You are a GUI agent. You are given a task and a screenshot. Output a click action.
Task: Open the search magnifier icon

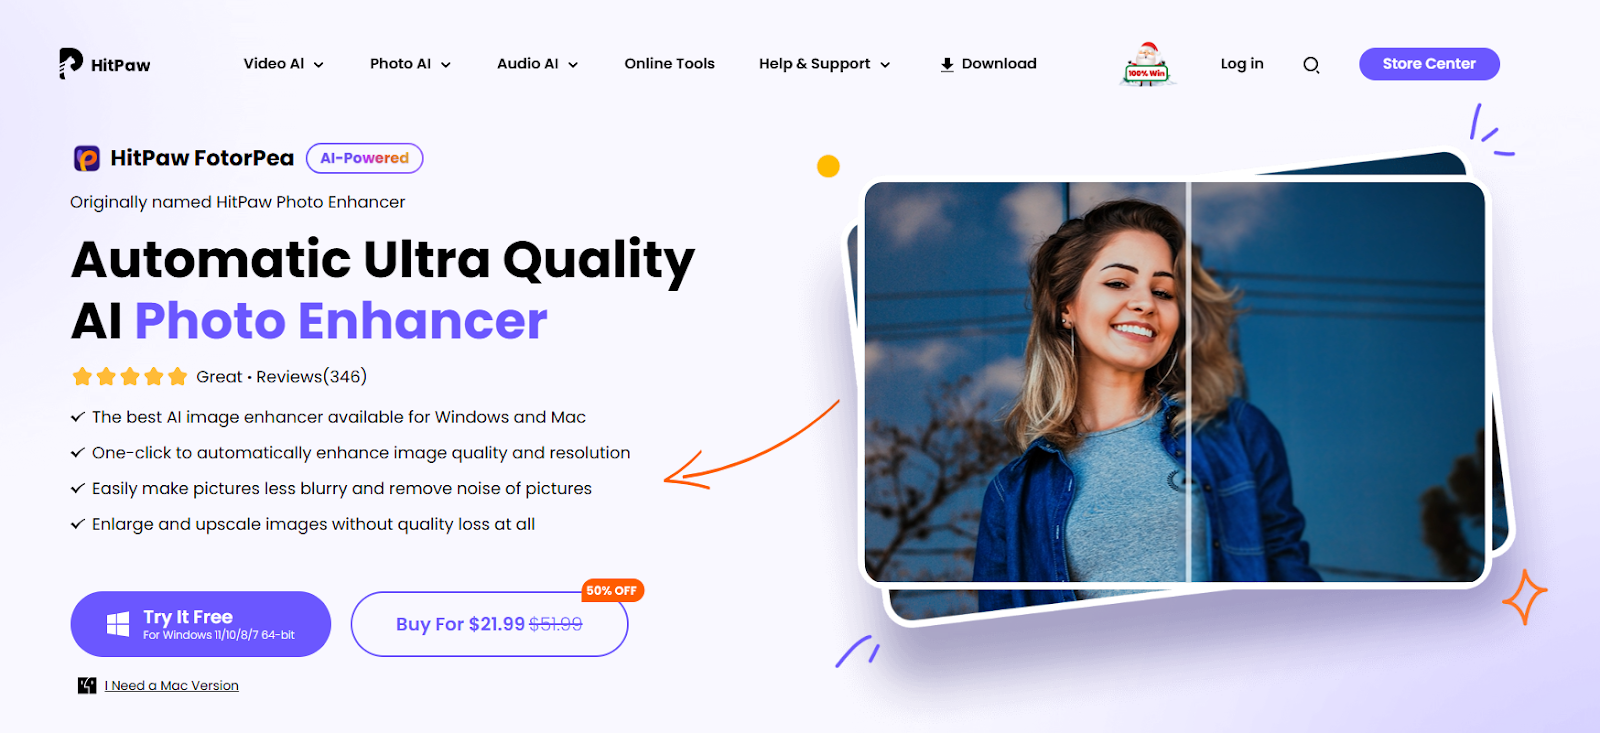coord(1311,65)
